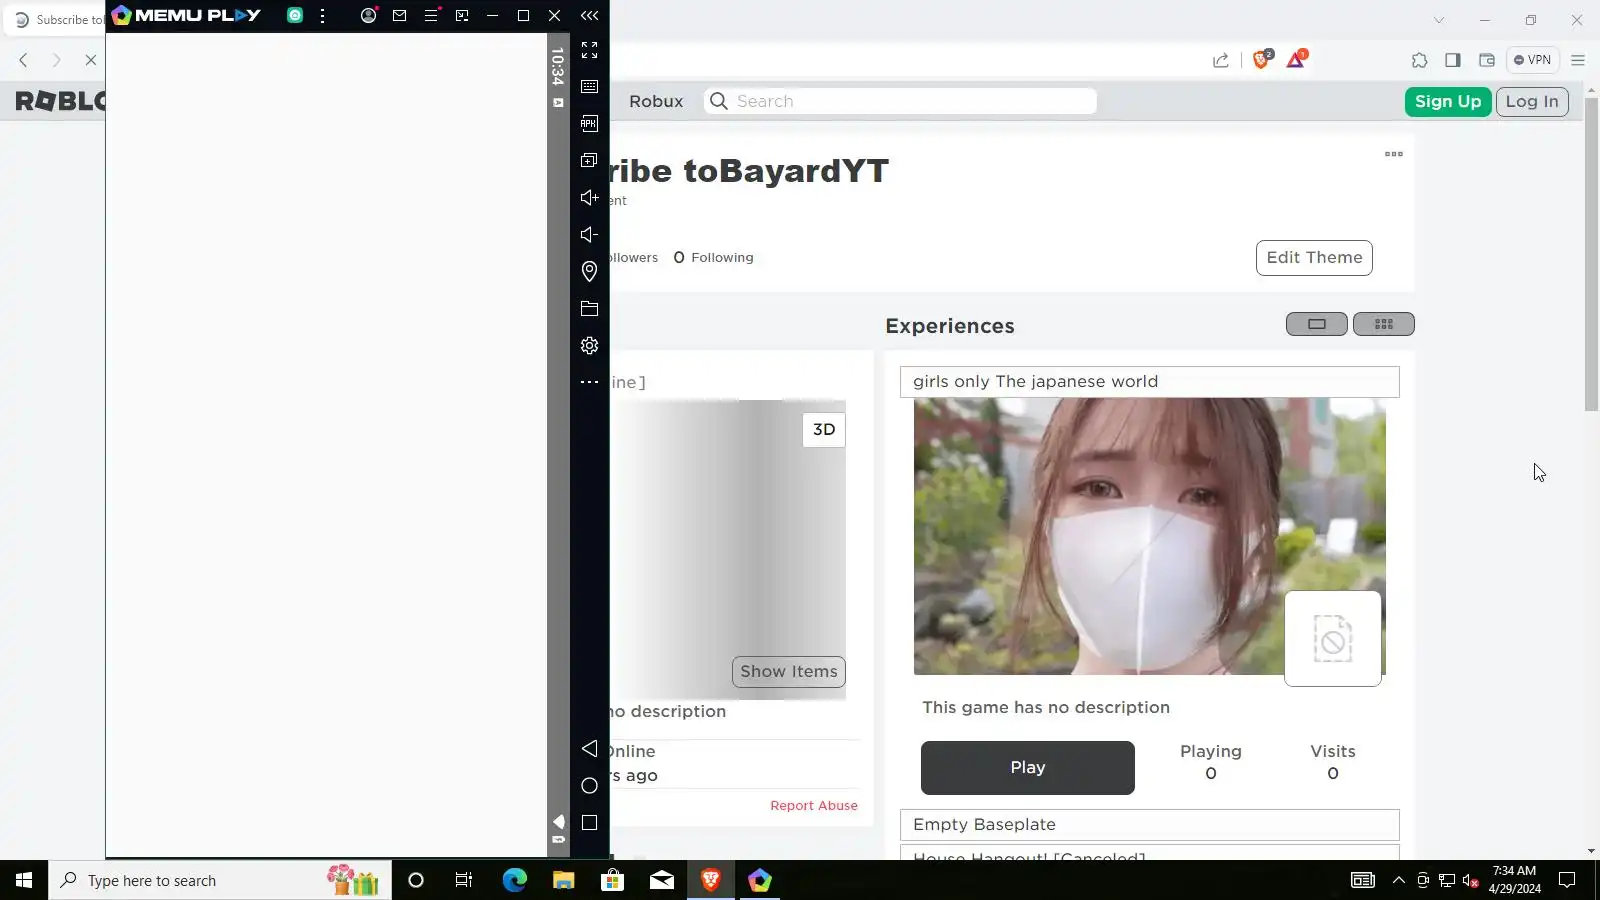Screen dimensions: 1600x900
Task: Open the Windows Start menu
Action: [24, 880]
